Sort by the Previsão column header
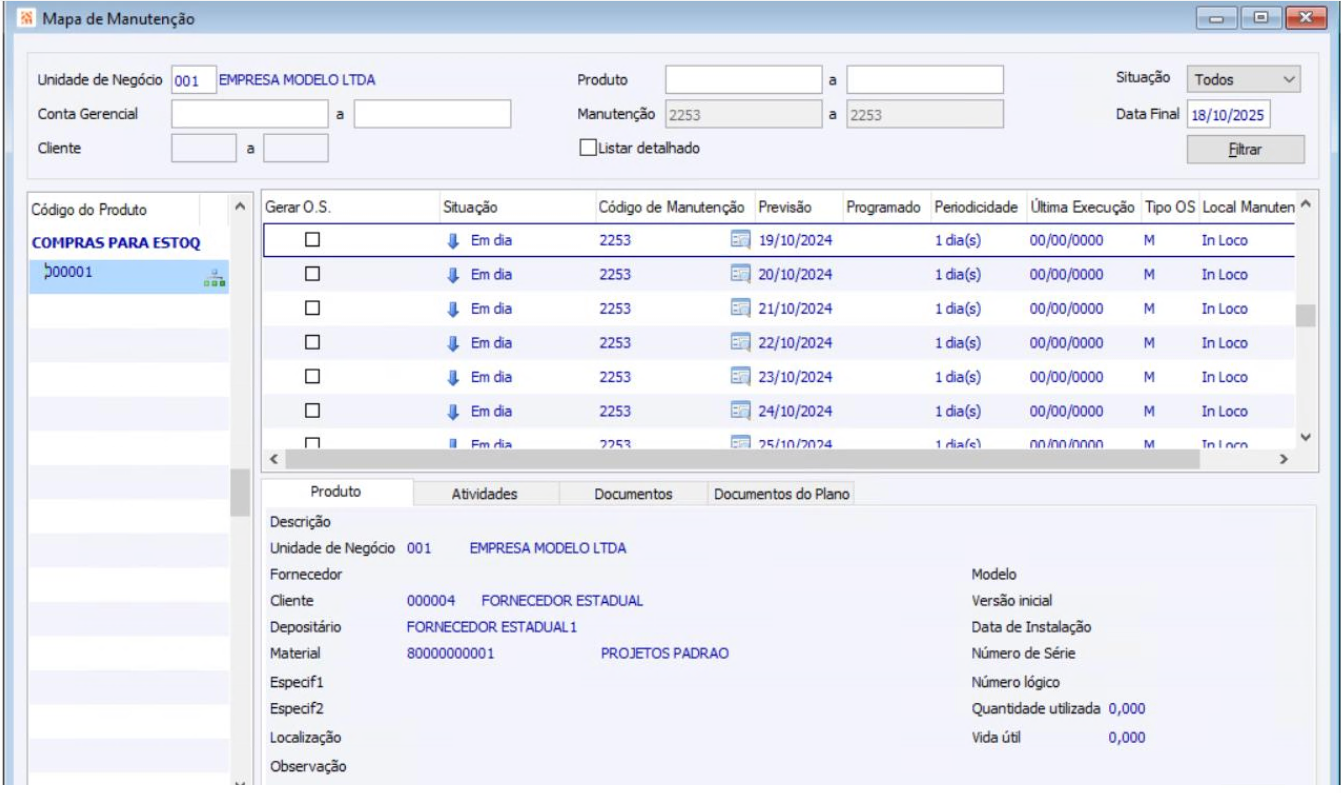Image resolution: width=1341 pixels, height=793 pixels. click(x=784, y=206)
